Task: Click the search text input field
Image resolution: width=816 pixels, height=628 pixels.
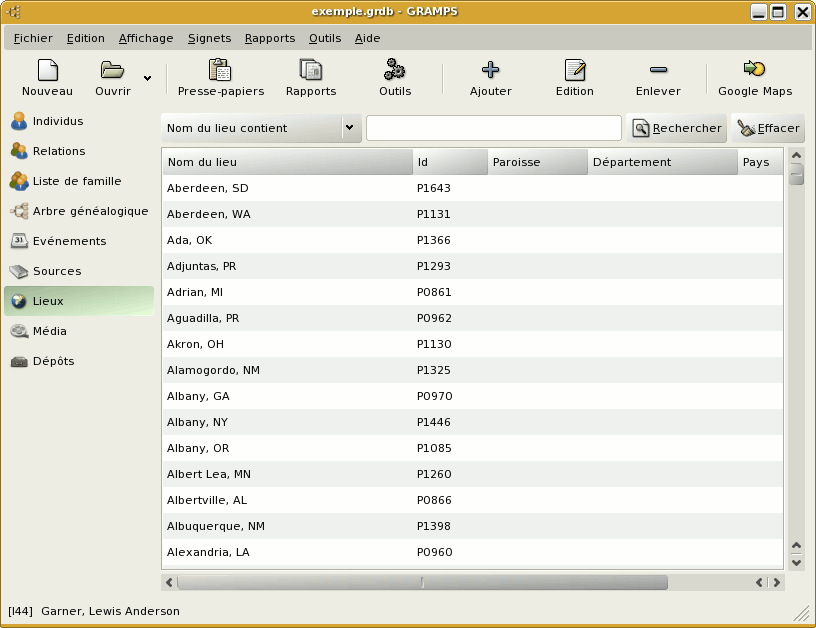Action: pyautogui.click(x=493, y=128)
